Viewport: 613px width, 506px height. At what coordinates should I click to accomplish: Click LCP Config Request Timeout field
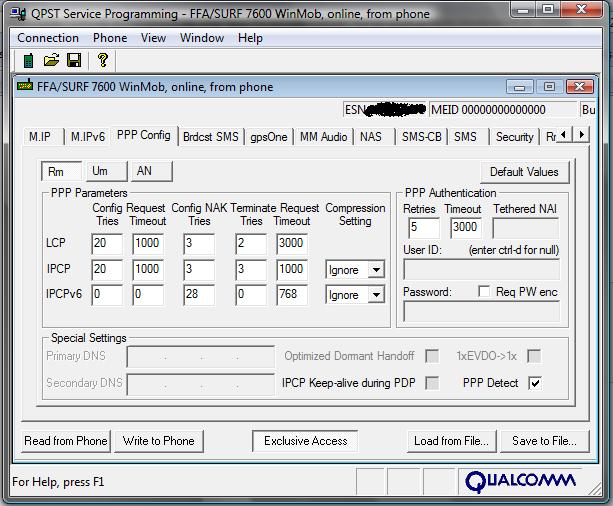tap(148, 244)
